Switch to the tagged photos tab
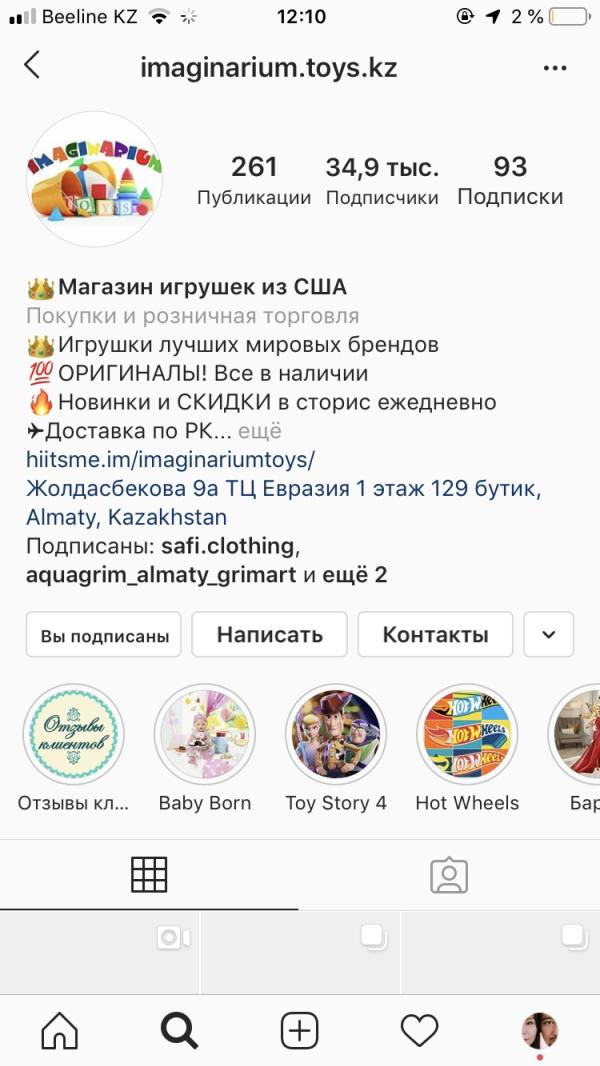Viewport: 600px width, 1066px height. (449, 876)
